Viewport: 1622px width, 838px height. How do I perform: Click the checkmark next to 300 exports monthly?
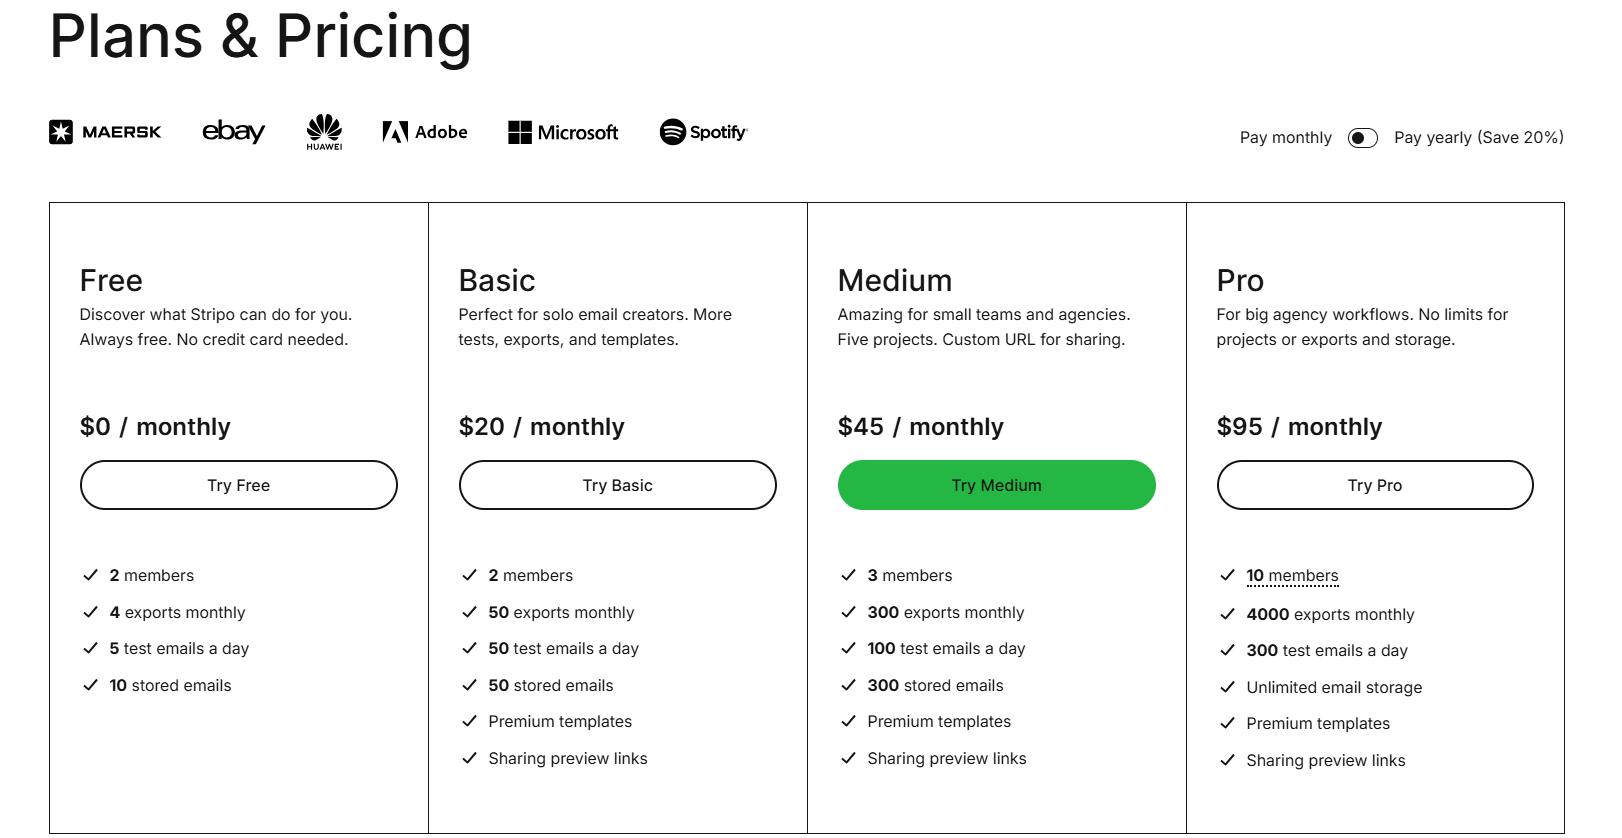pos(847,612)
